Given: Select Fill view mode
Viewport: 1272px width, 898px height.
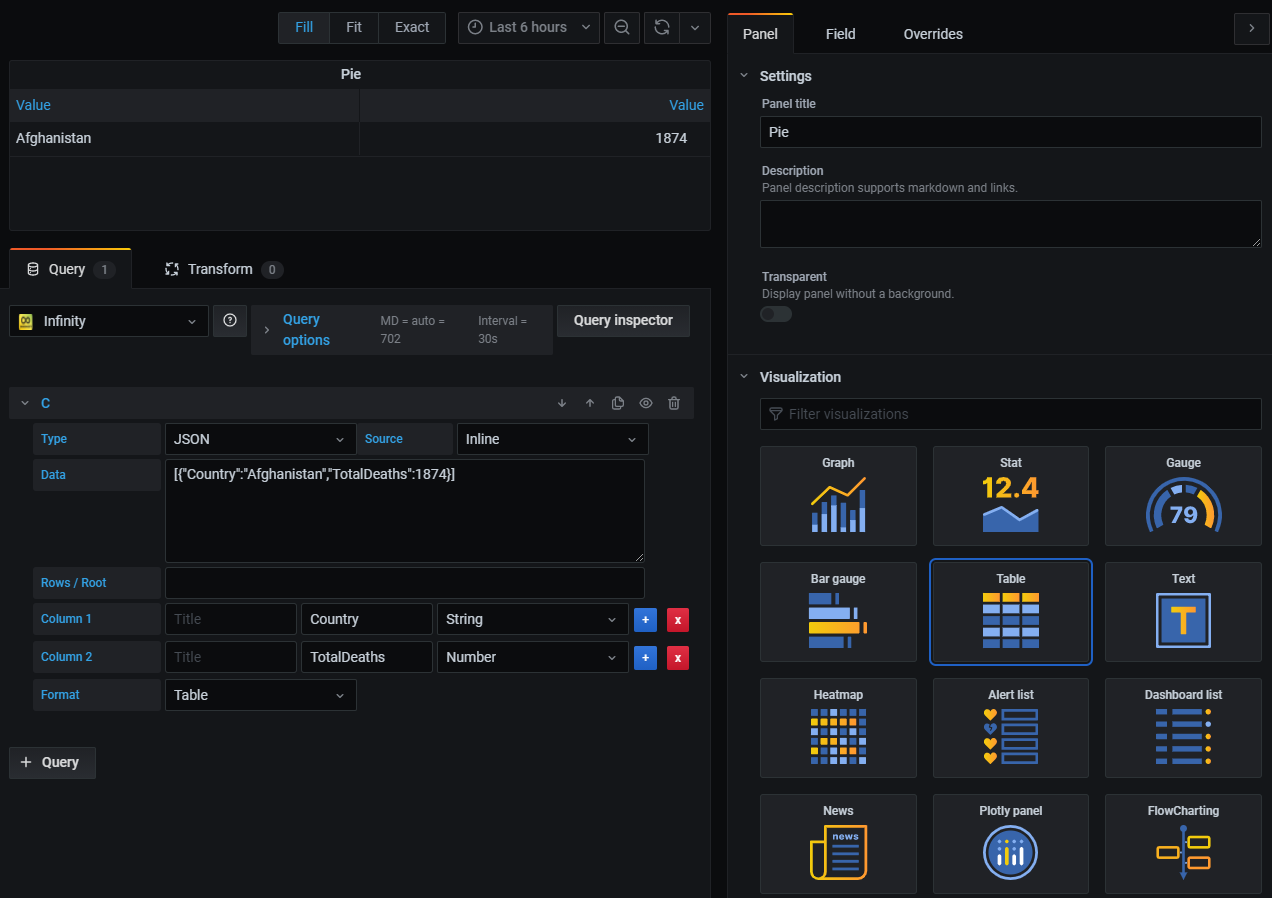Looking at the screenshot, I should click(304, 27).
